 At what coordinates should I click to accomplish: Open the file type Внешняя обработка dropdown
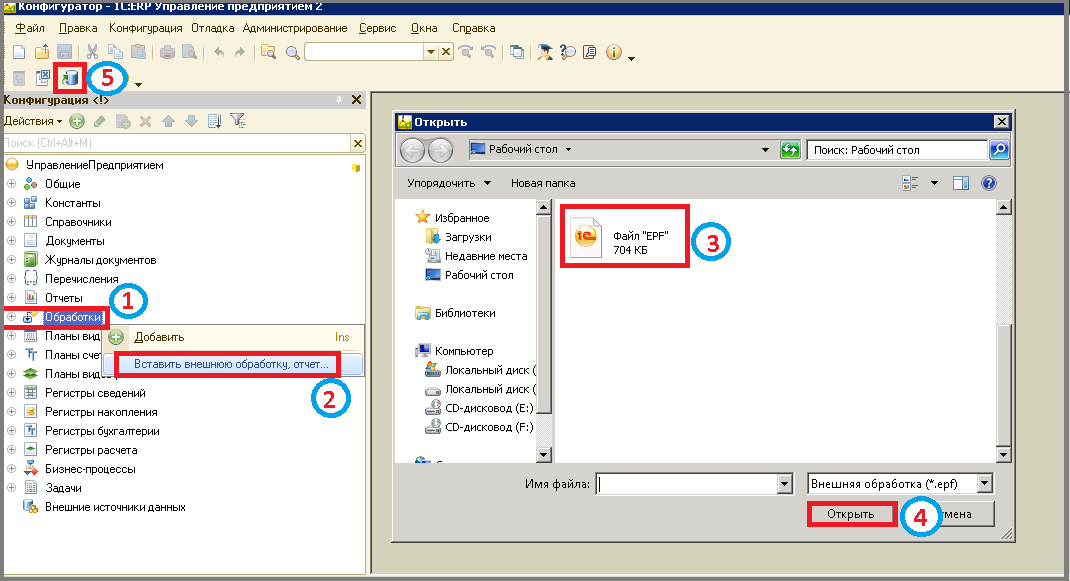pyautogui.click(x=984, y=484)
